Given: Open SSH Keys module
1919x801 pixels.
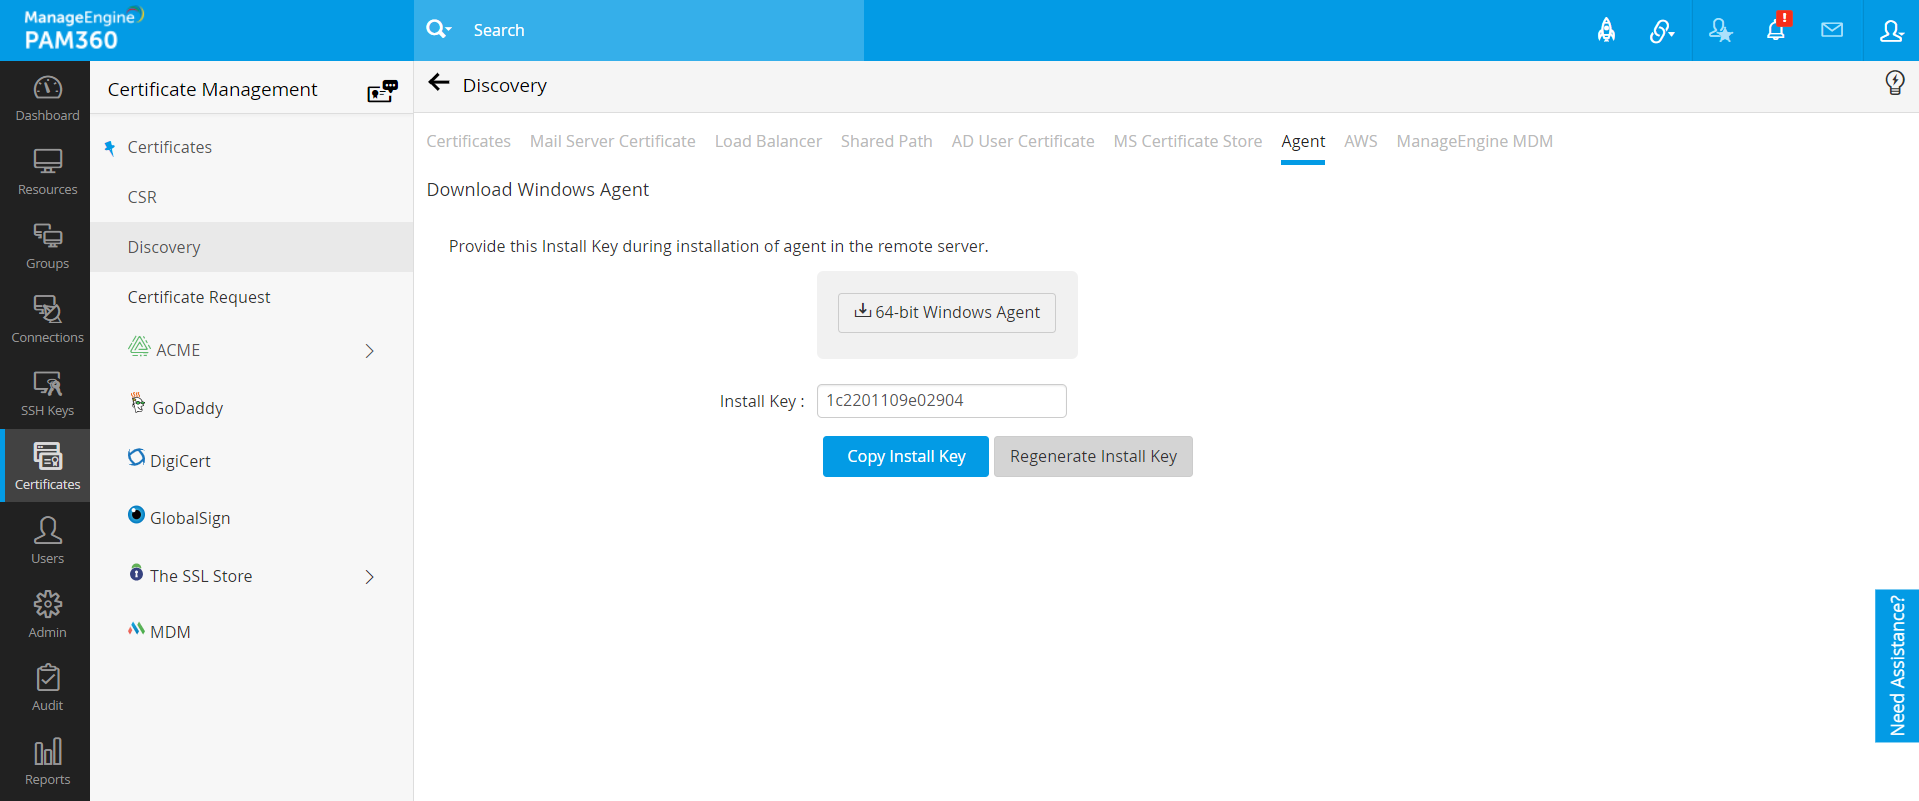Looking at the screenshot, I should (x=47, y=393).
